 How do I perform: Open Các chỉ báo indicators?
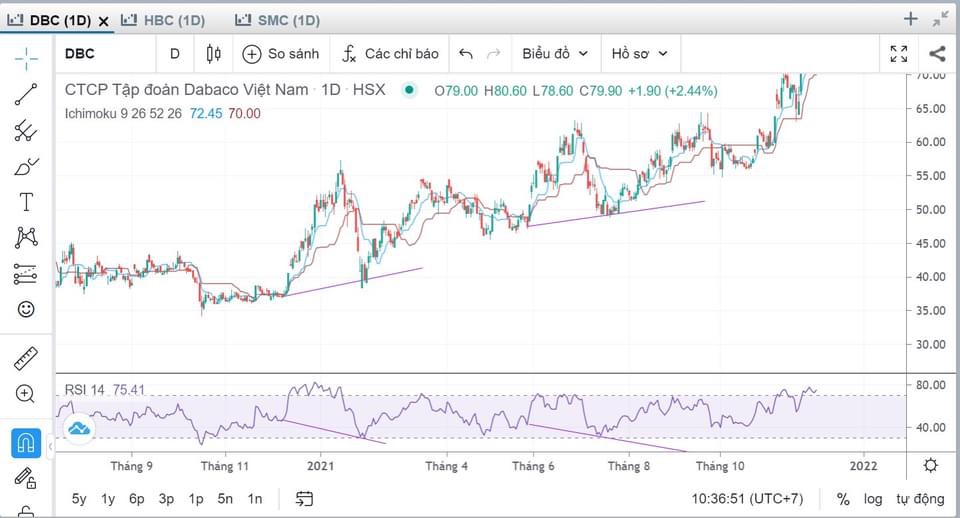(390, 54)
